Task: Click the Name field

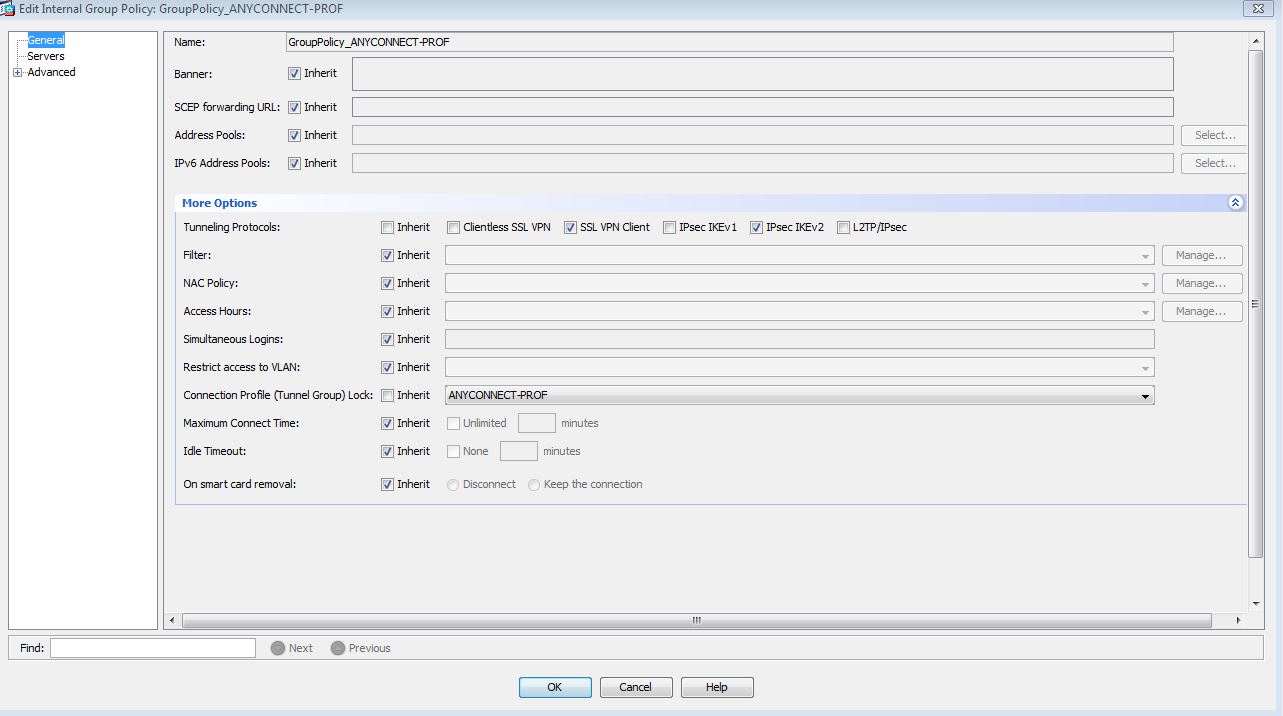Action: [x=729, y=42]
